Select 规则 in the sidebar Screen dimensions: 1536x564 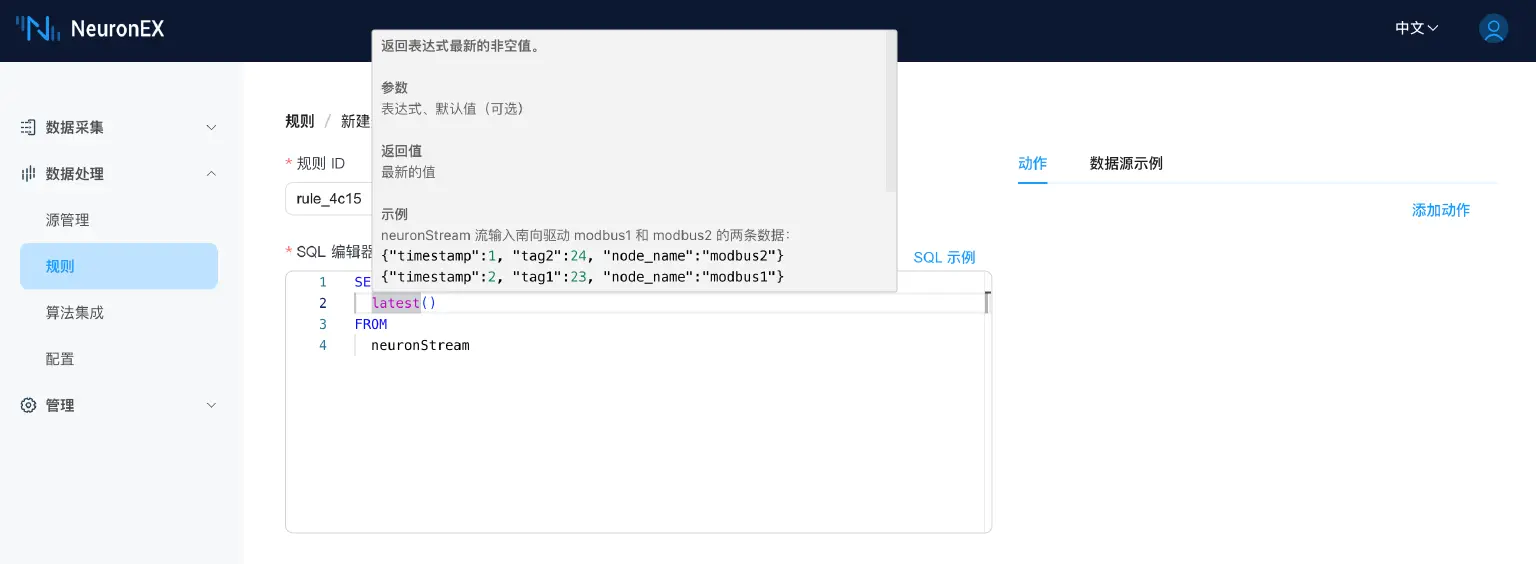click(x=60, y=266)
